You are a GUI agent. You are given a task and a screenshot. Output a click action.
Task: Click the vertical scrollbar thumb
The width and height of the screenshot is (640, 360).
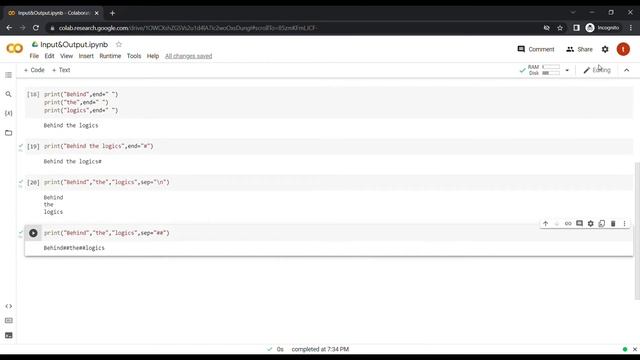point(637,231)
